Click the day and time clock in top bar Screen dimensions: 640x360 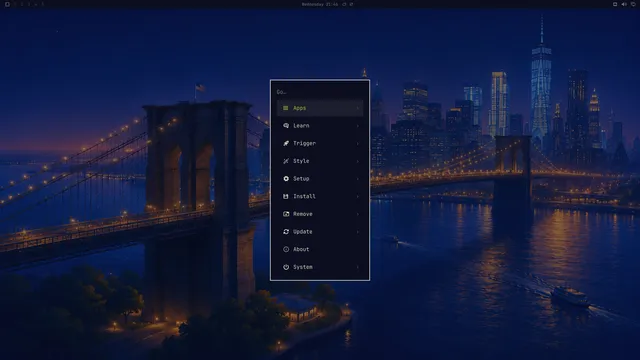click(320, 4)
